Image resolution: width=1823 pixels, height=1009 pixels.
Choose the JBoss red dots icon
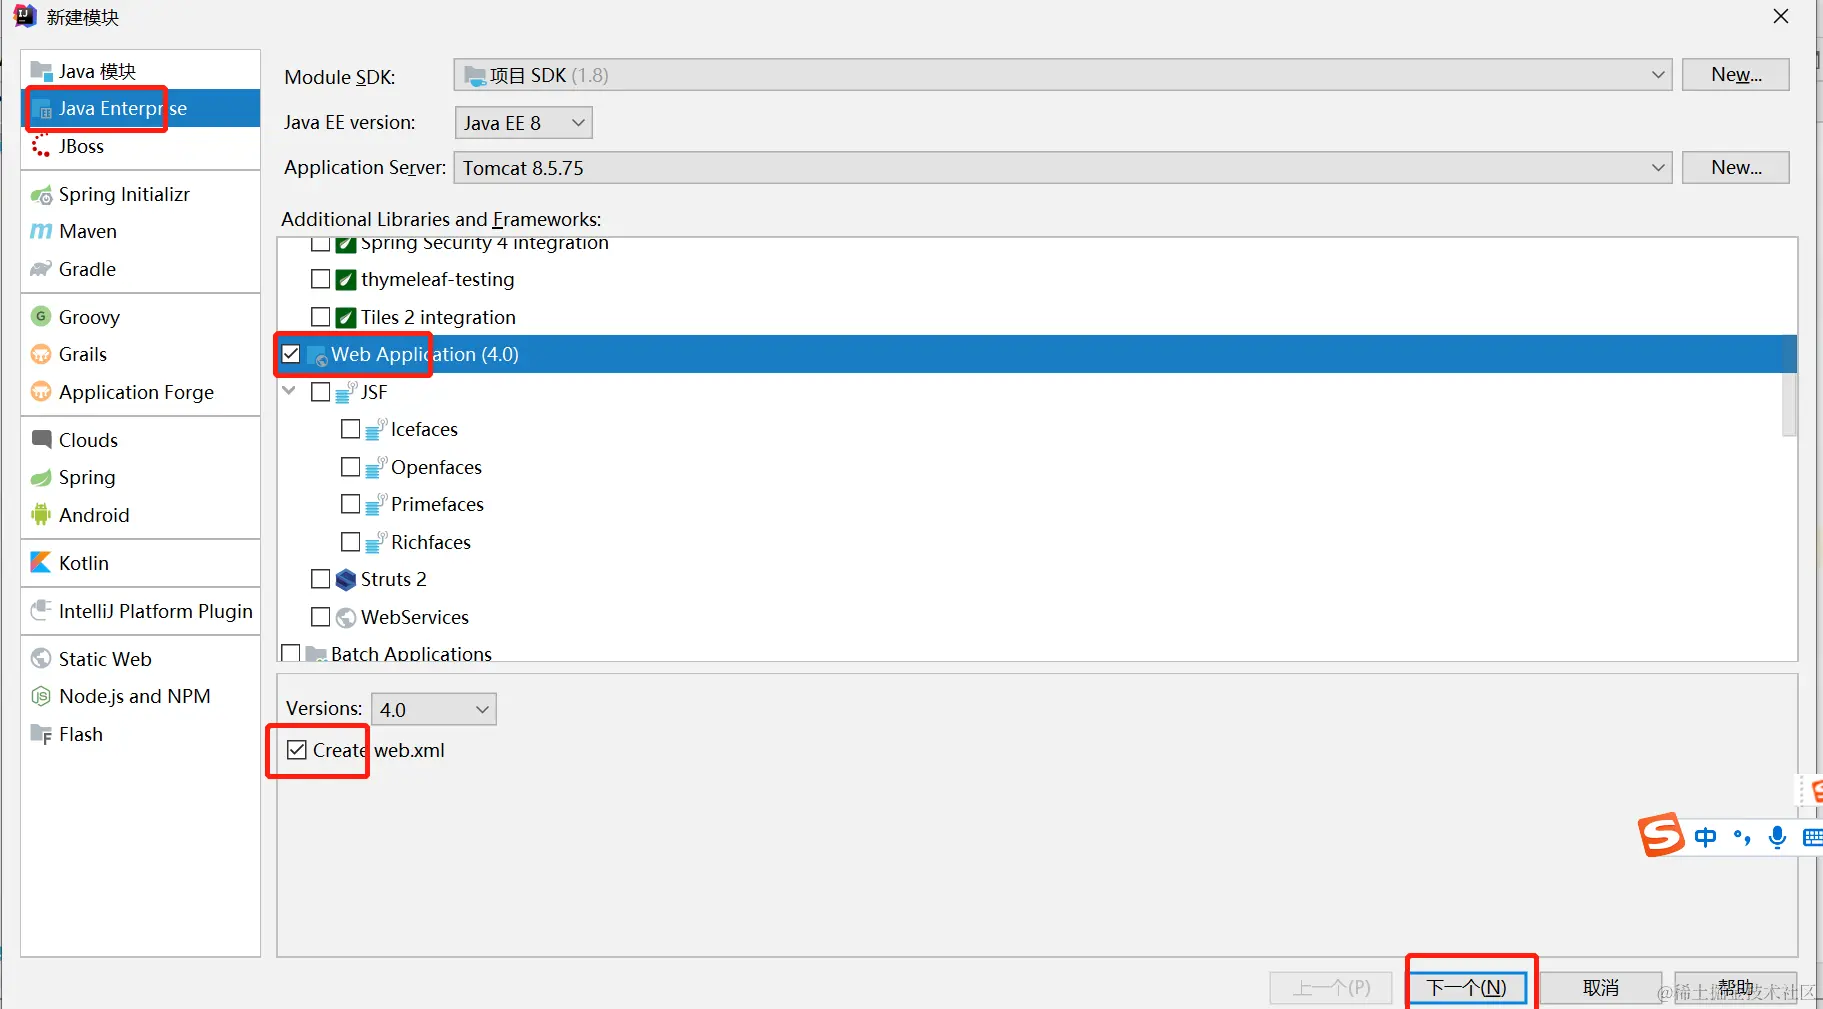click(x=41, y=147)
